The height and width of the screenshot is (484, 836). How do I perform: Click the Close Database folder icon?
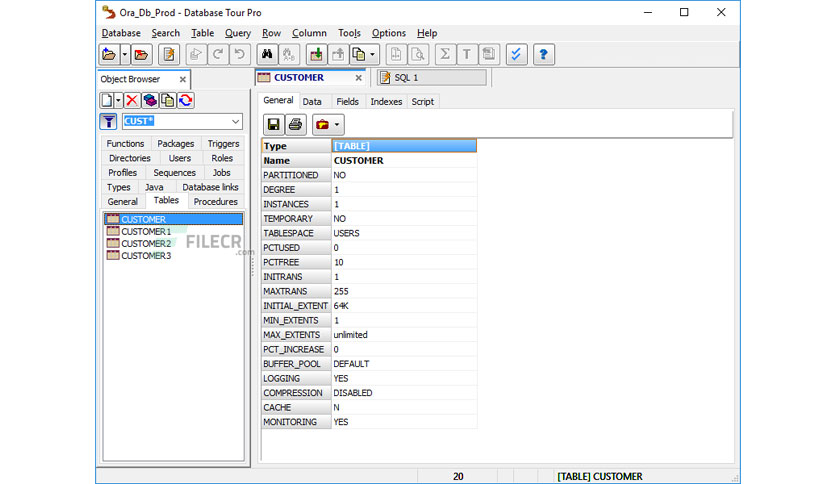pos(141,54)
